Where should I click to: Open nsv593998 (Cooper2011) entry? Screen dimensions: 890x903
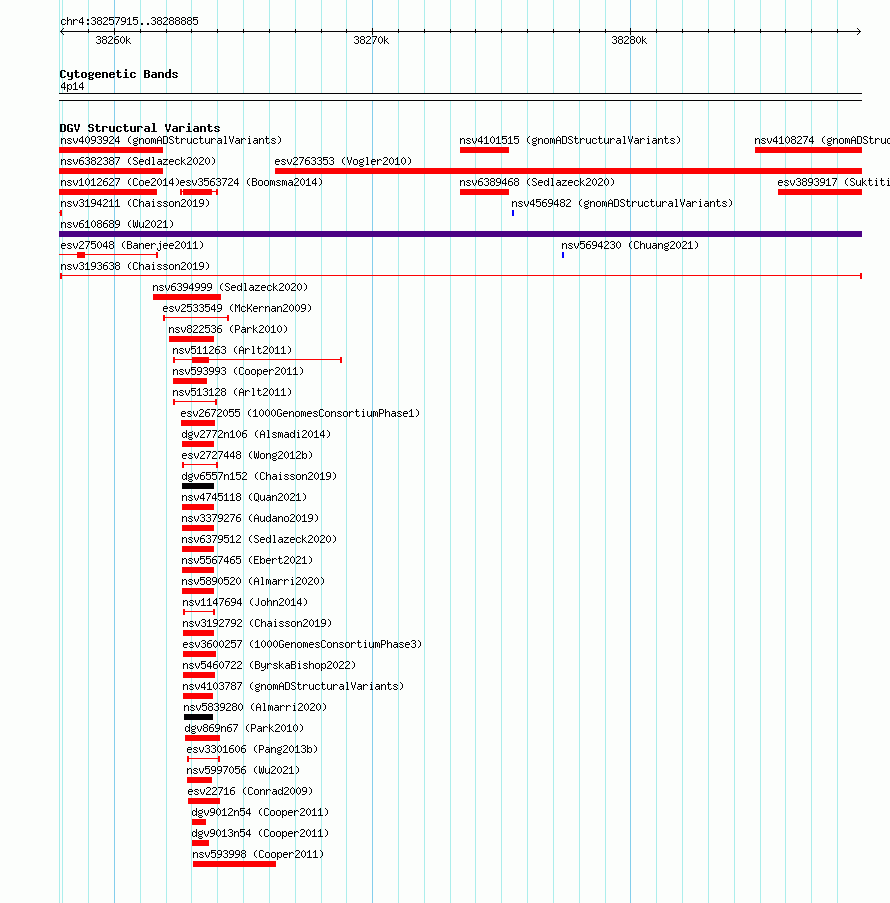(258, 855)
